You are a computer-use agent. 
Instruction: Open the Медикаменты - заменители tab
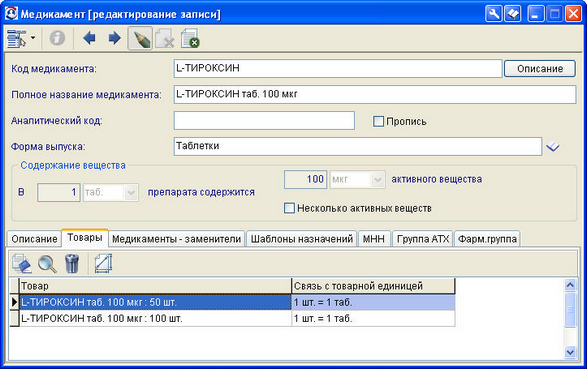[x=177, y=239]
